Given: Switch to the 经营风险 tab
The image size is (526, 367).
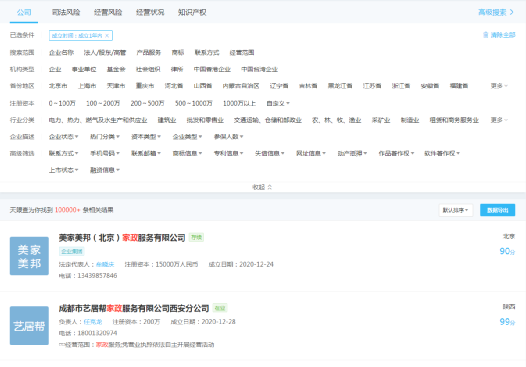Looking at the screenshot, I should pos(108,12).
